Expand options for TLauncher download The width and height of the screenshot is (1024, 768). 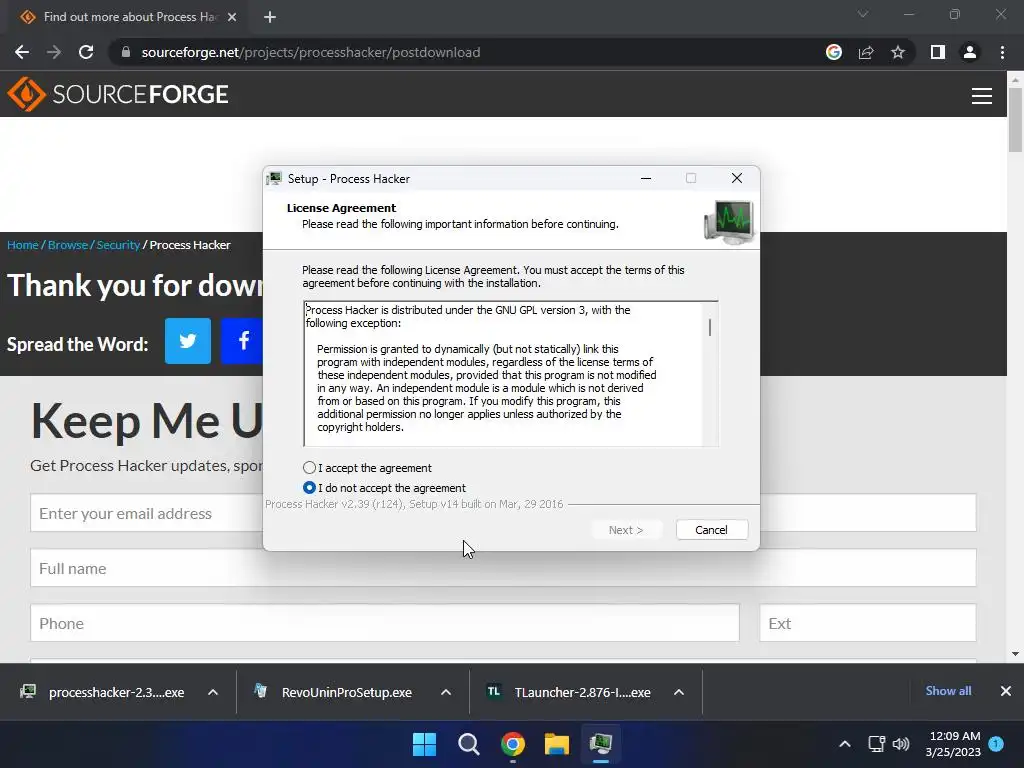(x=679, y=692)
